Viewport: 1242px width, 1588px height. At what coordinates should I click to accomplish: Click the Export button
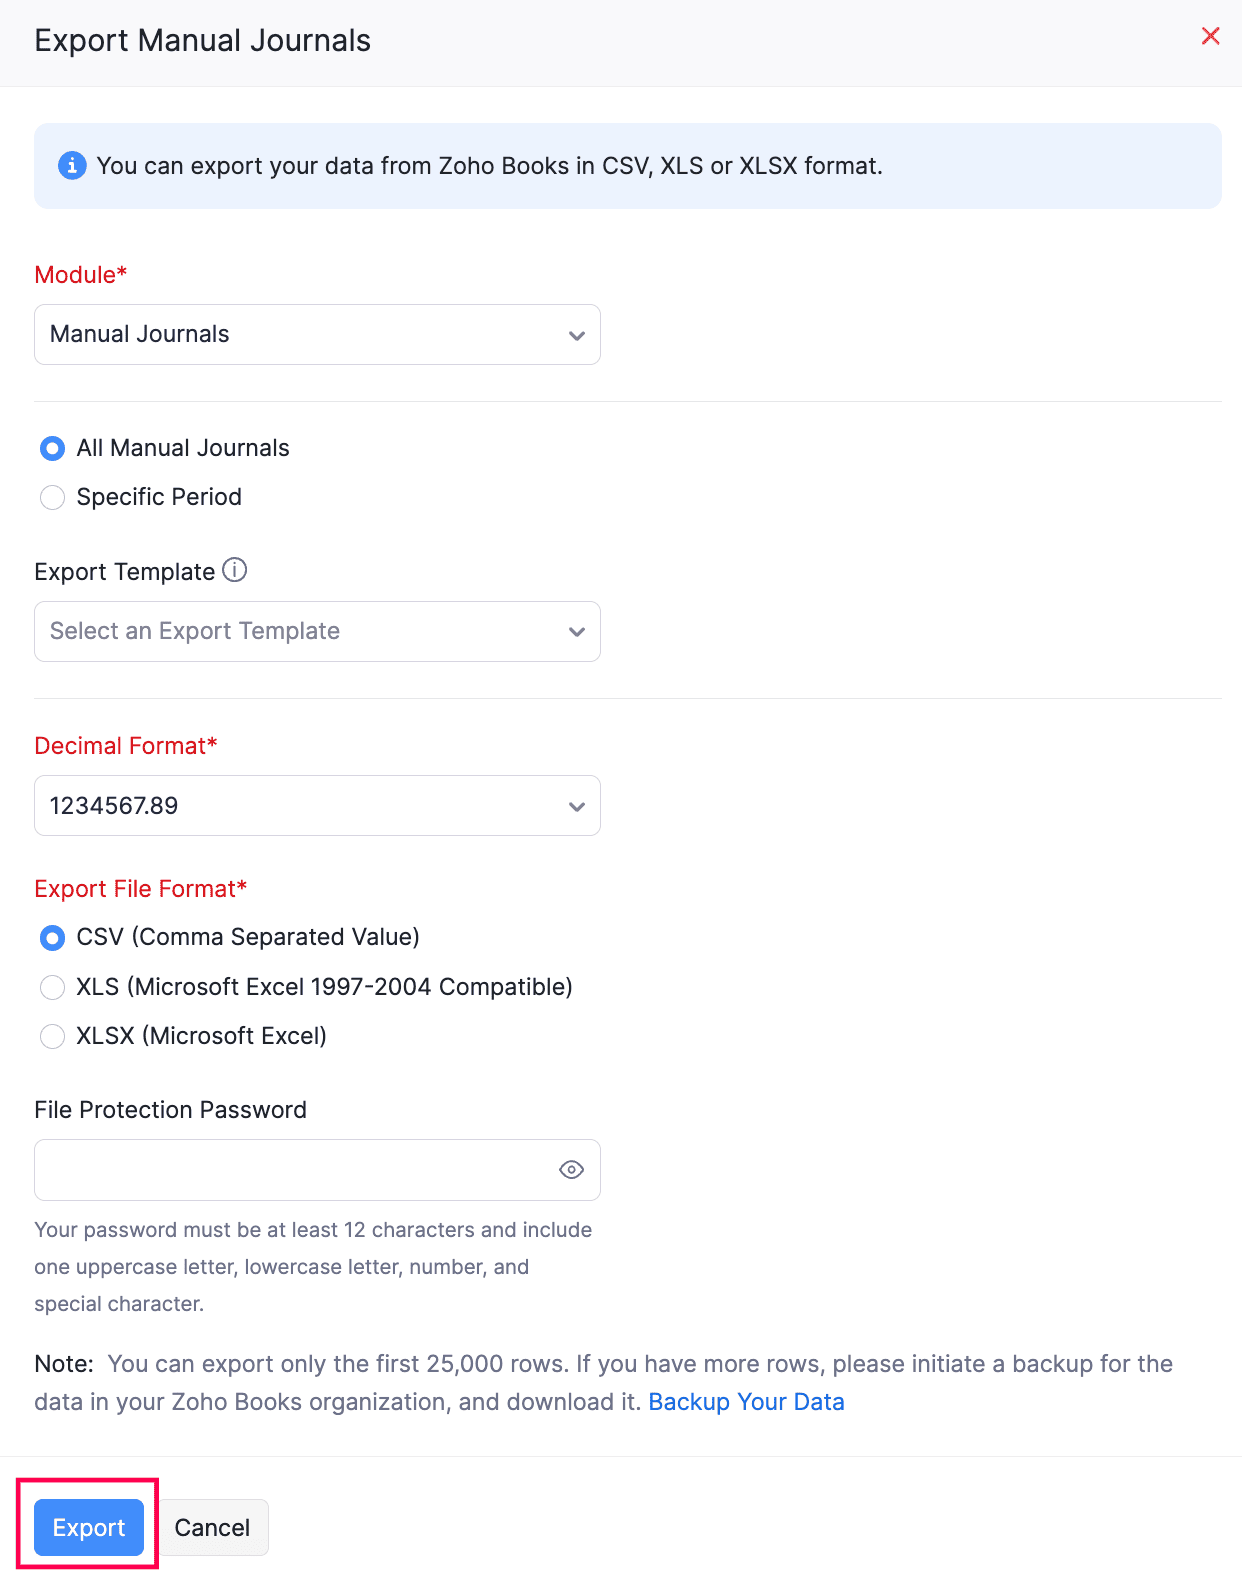88,1527
